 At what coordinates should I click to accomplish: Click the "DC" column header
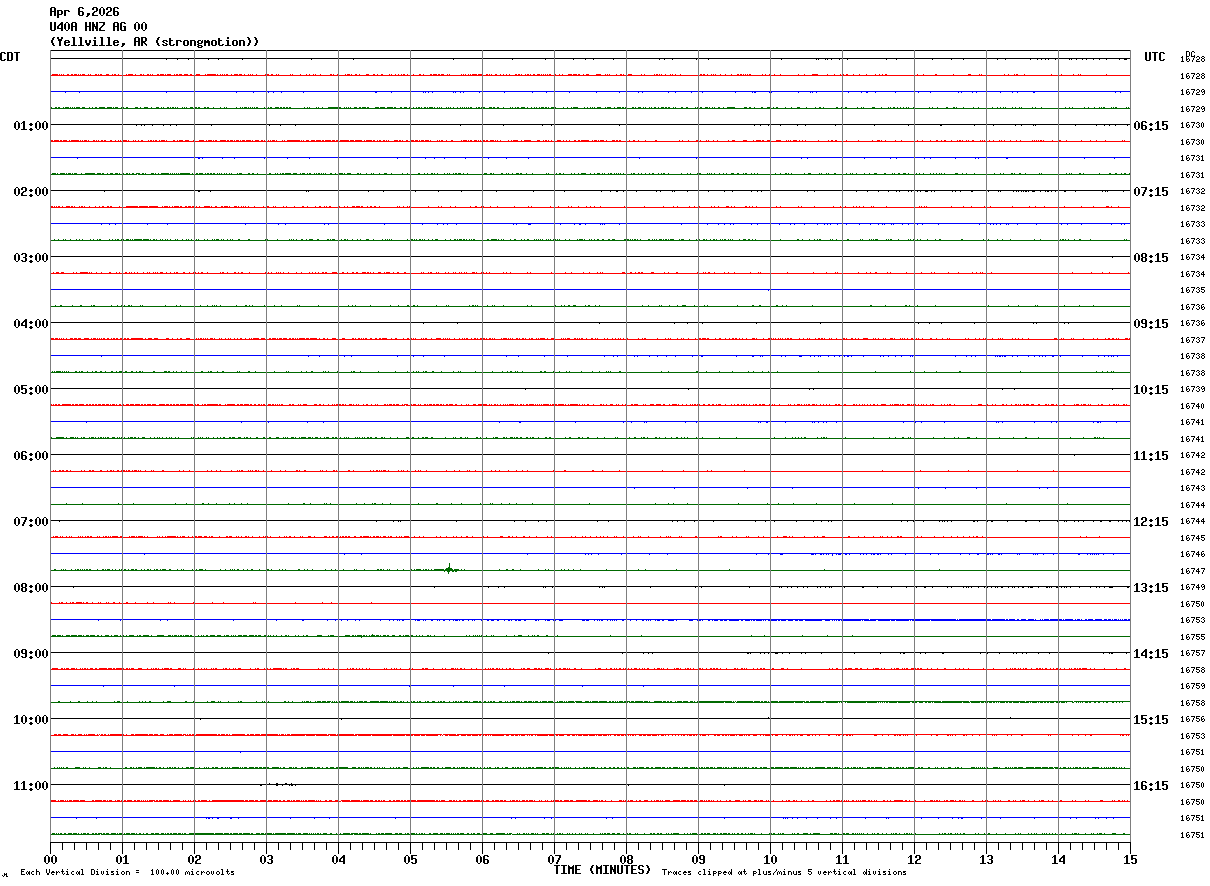click(x=1190, y=54)
